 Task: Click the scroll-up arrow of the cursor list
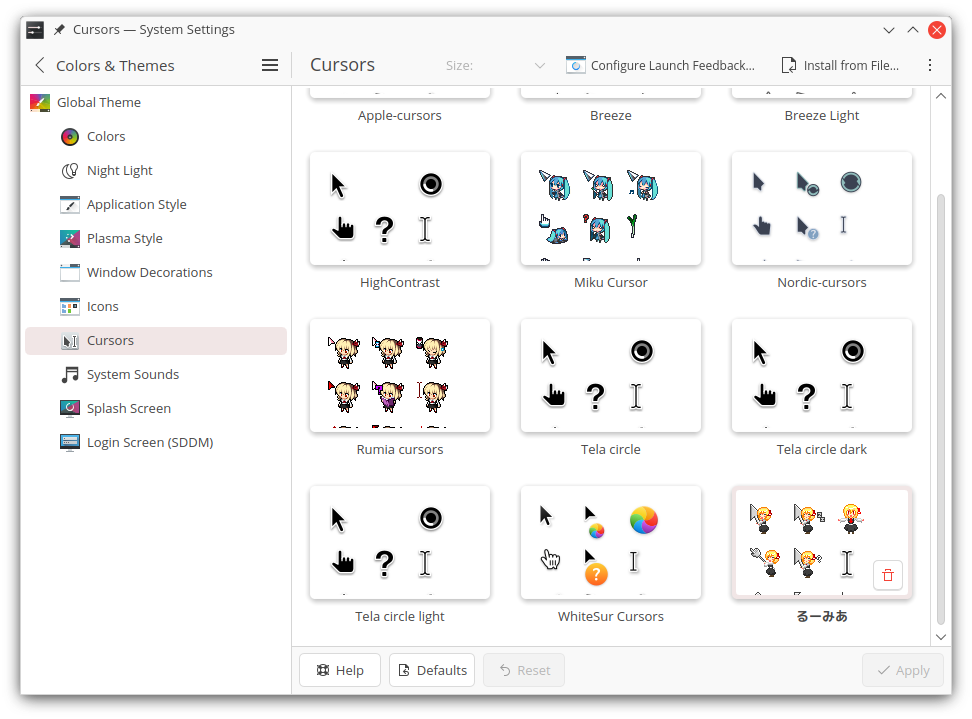tap(941, 96)
